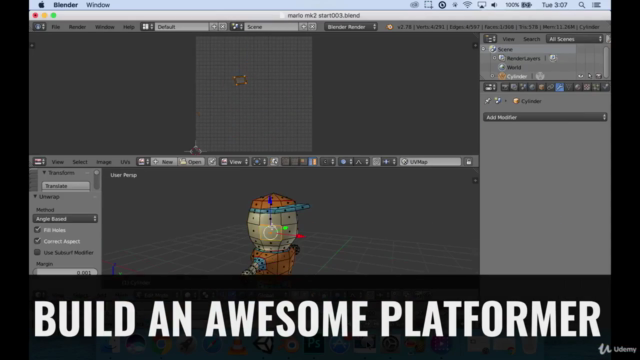Toggle Correct Aspect checkbox
This screenshot has height=360, width=640.
click(x=38, y=241)
